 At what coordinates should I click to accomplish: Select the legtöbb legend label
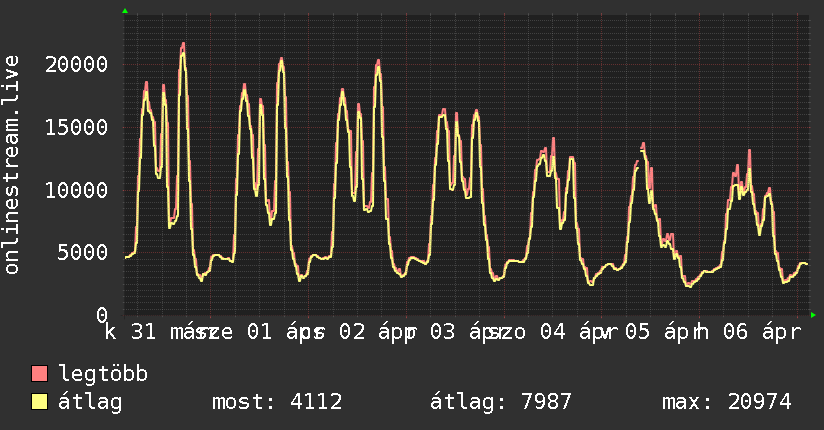pyautogui.click(x=103, y=373)
